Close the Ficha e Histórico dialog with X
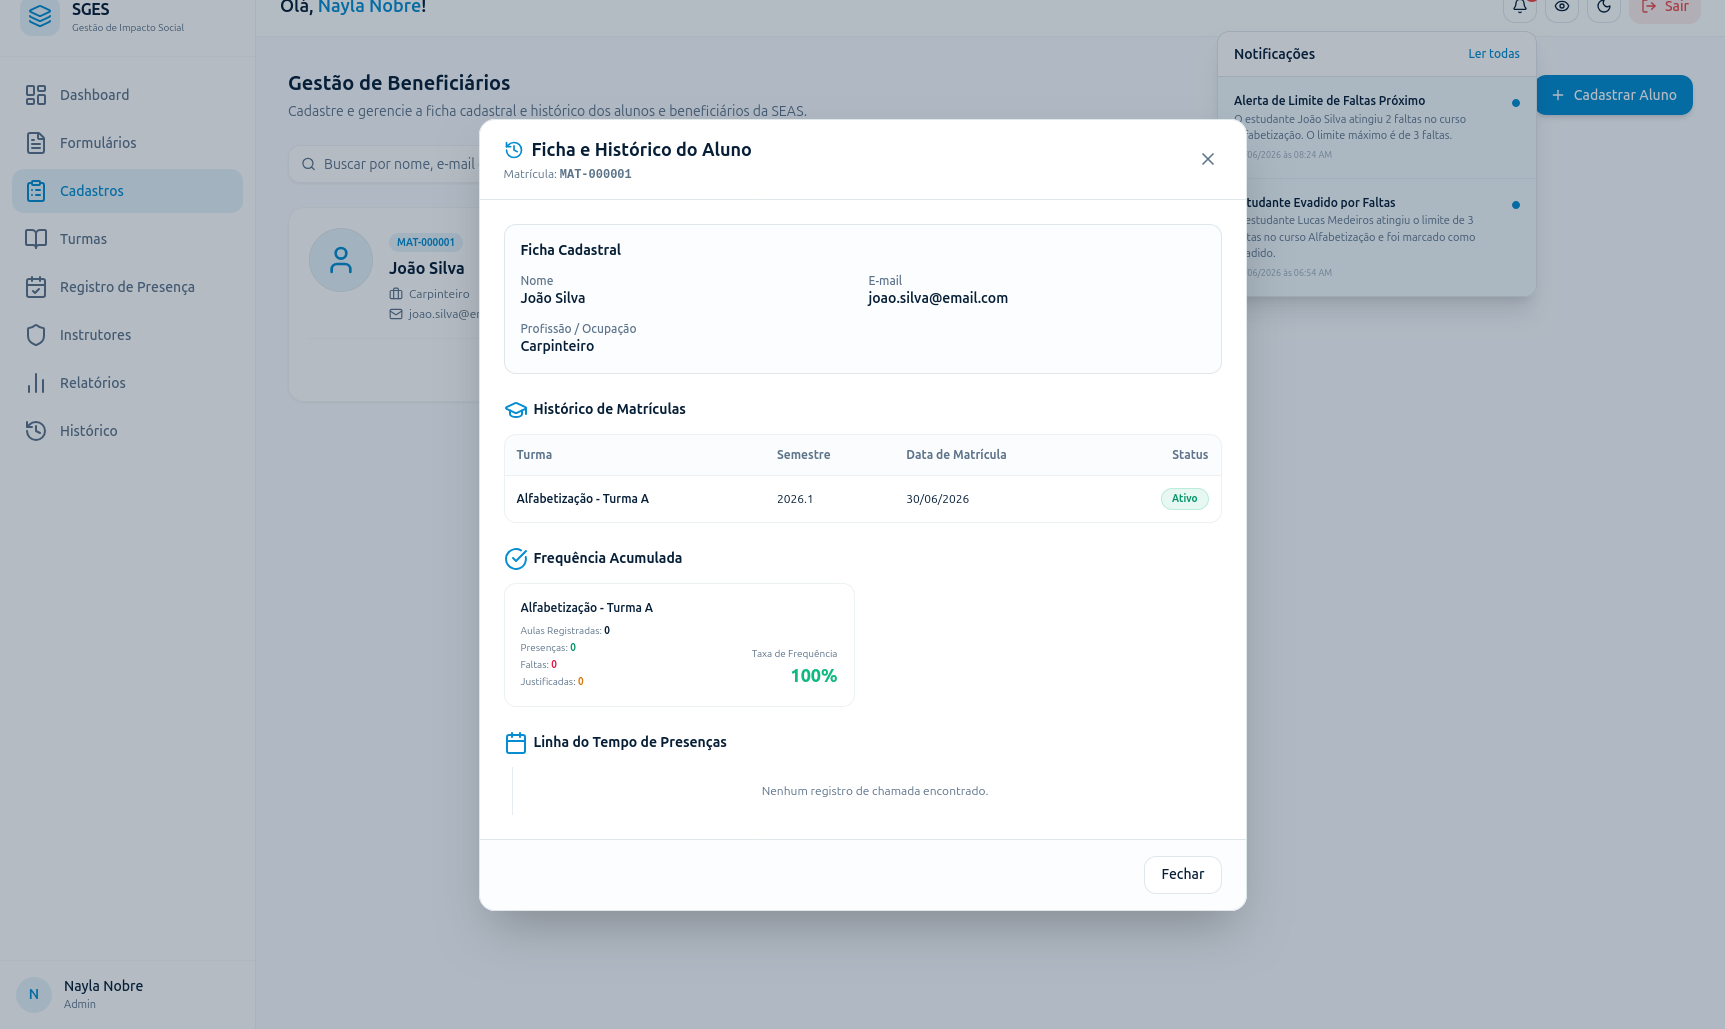 (x=1207, y=159)
